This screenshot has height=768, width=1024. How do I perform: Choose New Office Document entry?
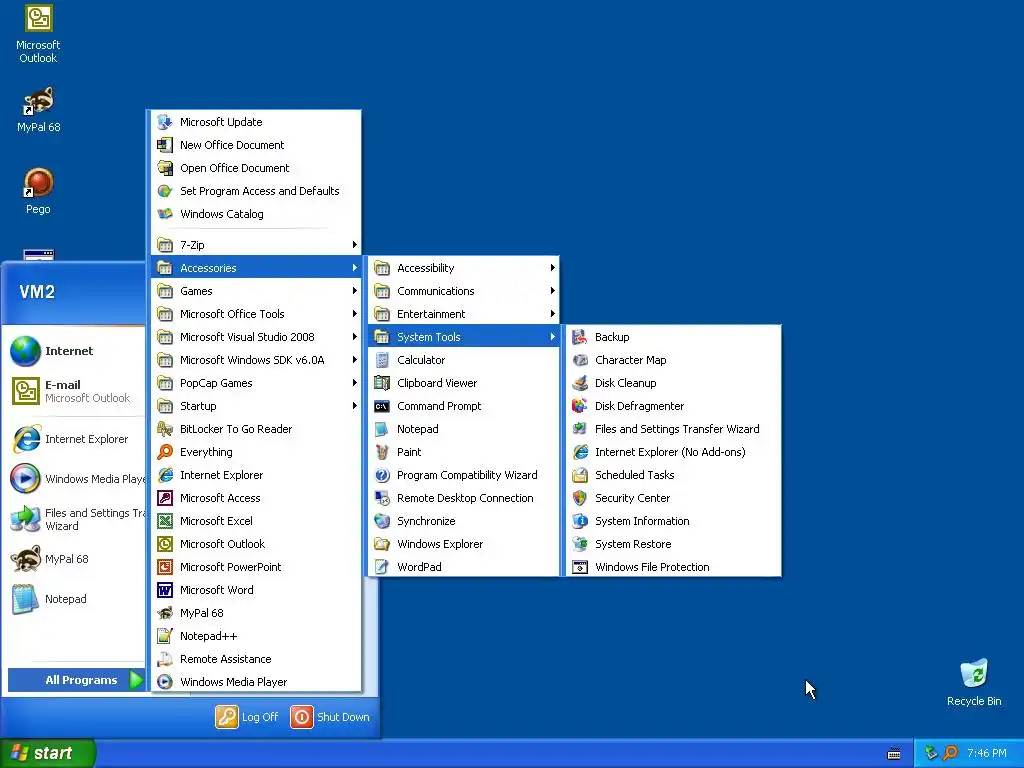click(256, 145)
